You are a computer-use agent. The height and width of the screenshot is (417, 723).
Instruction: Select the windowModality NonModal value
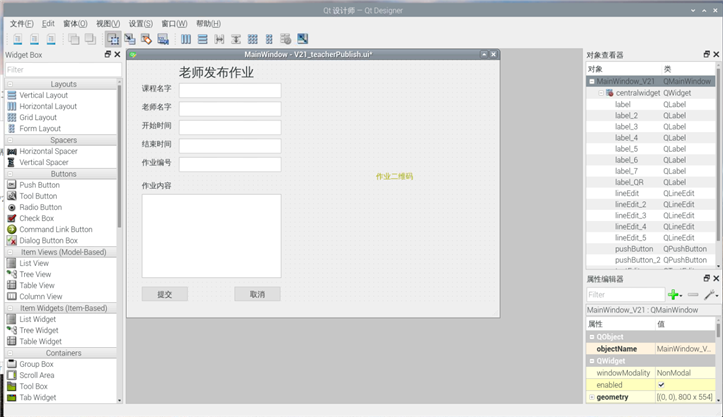coord(685,373)
